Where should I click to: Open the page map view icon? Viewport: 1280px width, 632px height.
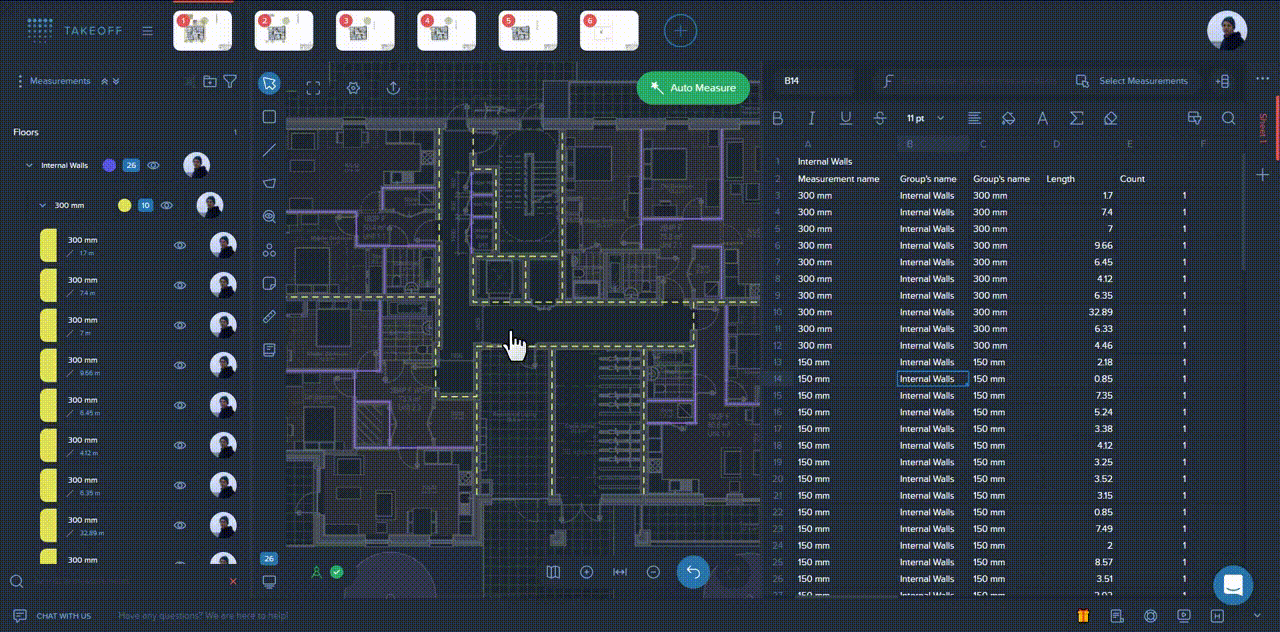coord(554,572)
